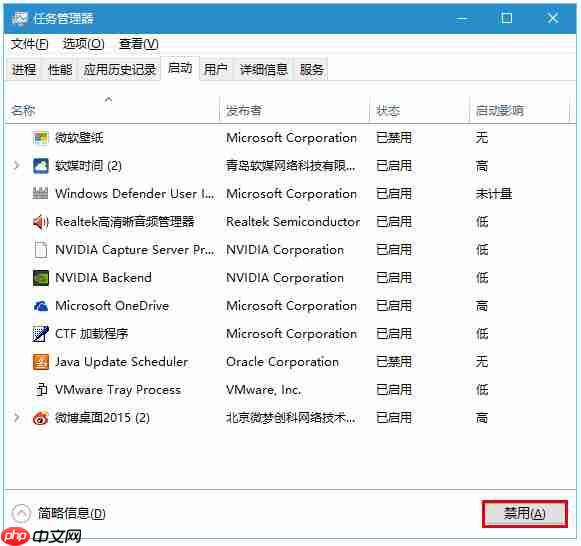
Task: Maximize the Task Manager window
Action: [x=506, y=18]
